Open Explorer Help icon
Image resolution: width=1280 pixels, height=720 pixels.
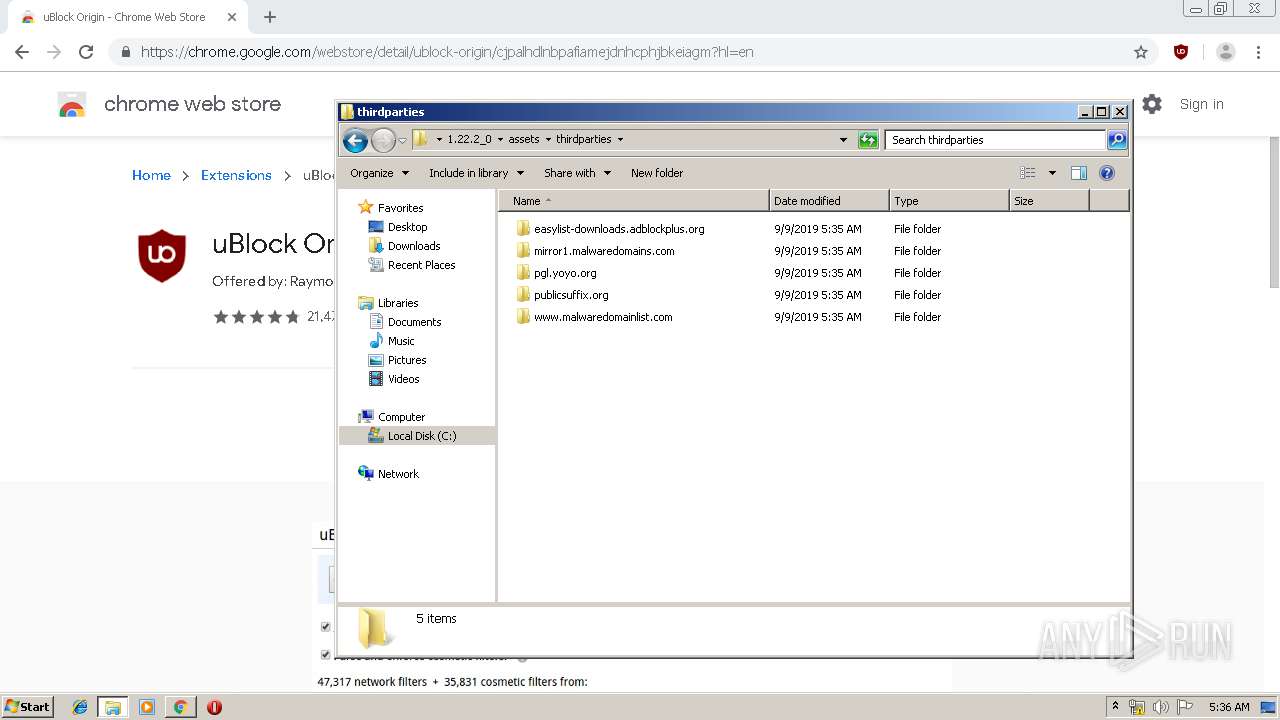coord(1107,173)
